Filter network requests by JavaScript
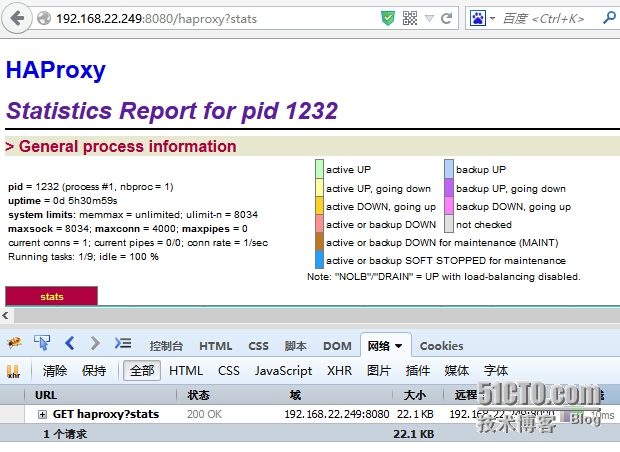The image size is (620, 452). tap(283, 371)
